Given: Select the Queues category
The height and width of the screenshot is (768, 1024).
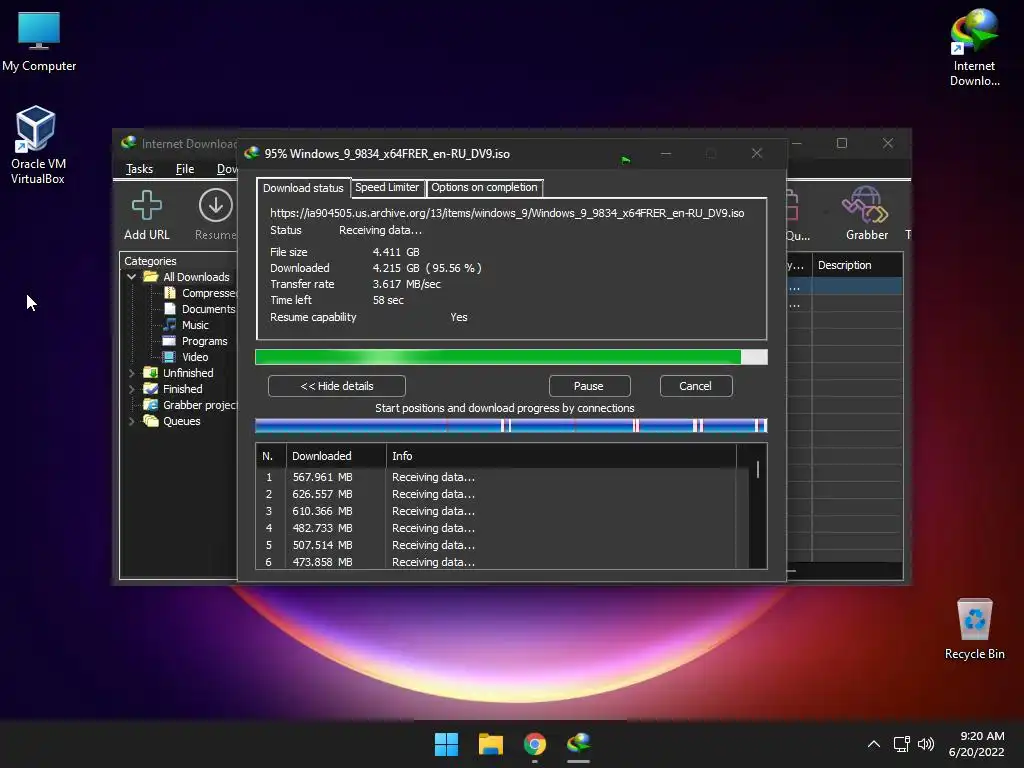Looking at the screenshot, I should 182,421.
